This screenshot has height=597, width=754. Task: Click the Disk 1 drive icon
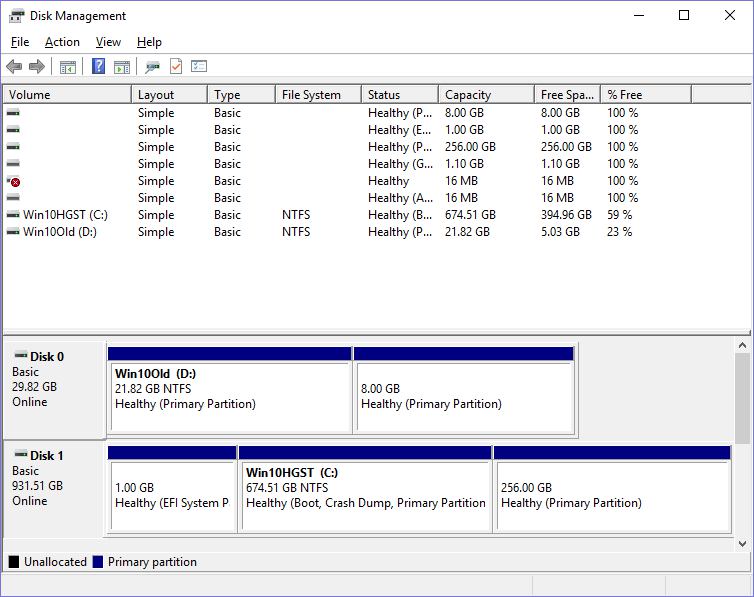(x=21, y=454)
